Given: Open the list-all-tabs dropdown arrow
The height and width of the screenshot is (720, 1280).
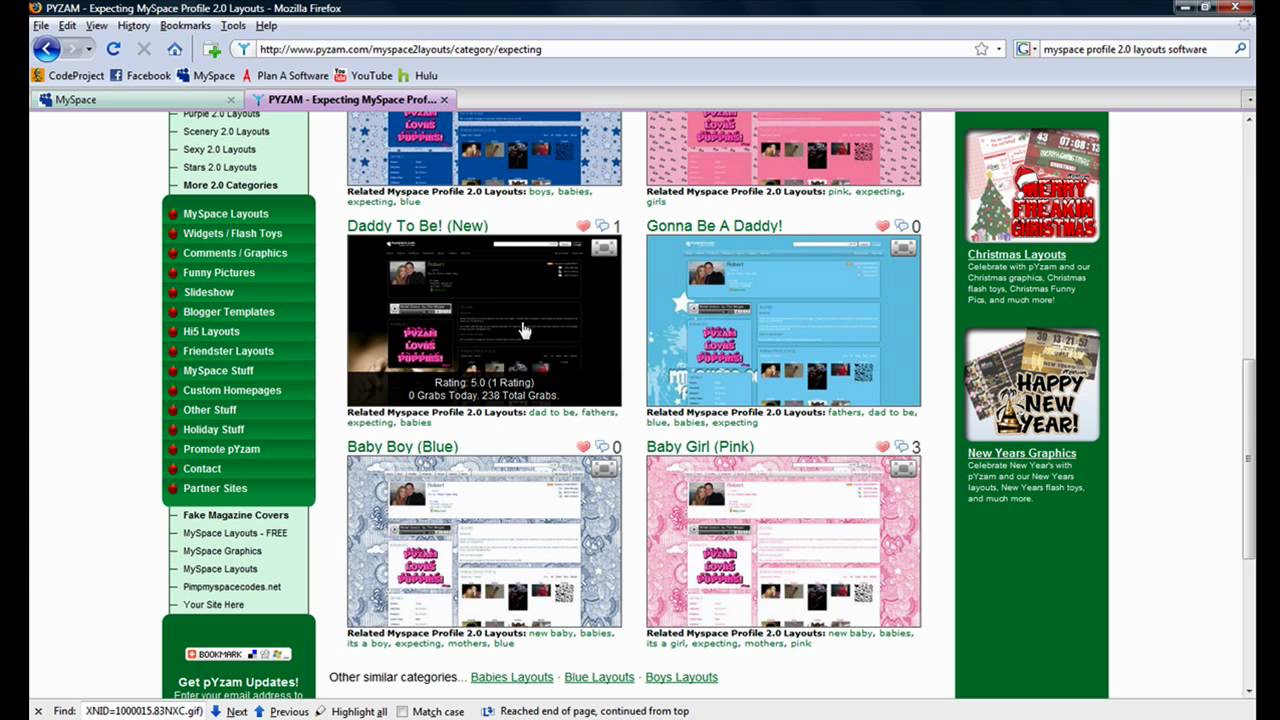Looking at the screenshot, I should tap(1248, 99).
